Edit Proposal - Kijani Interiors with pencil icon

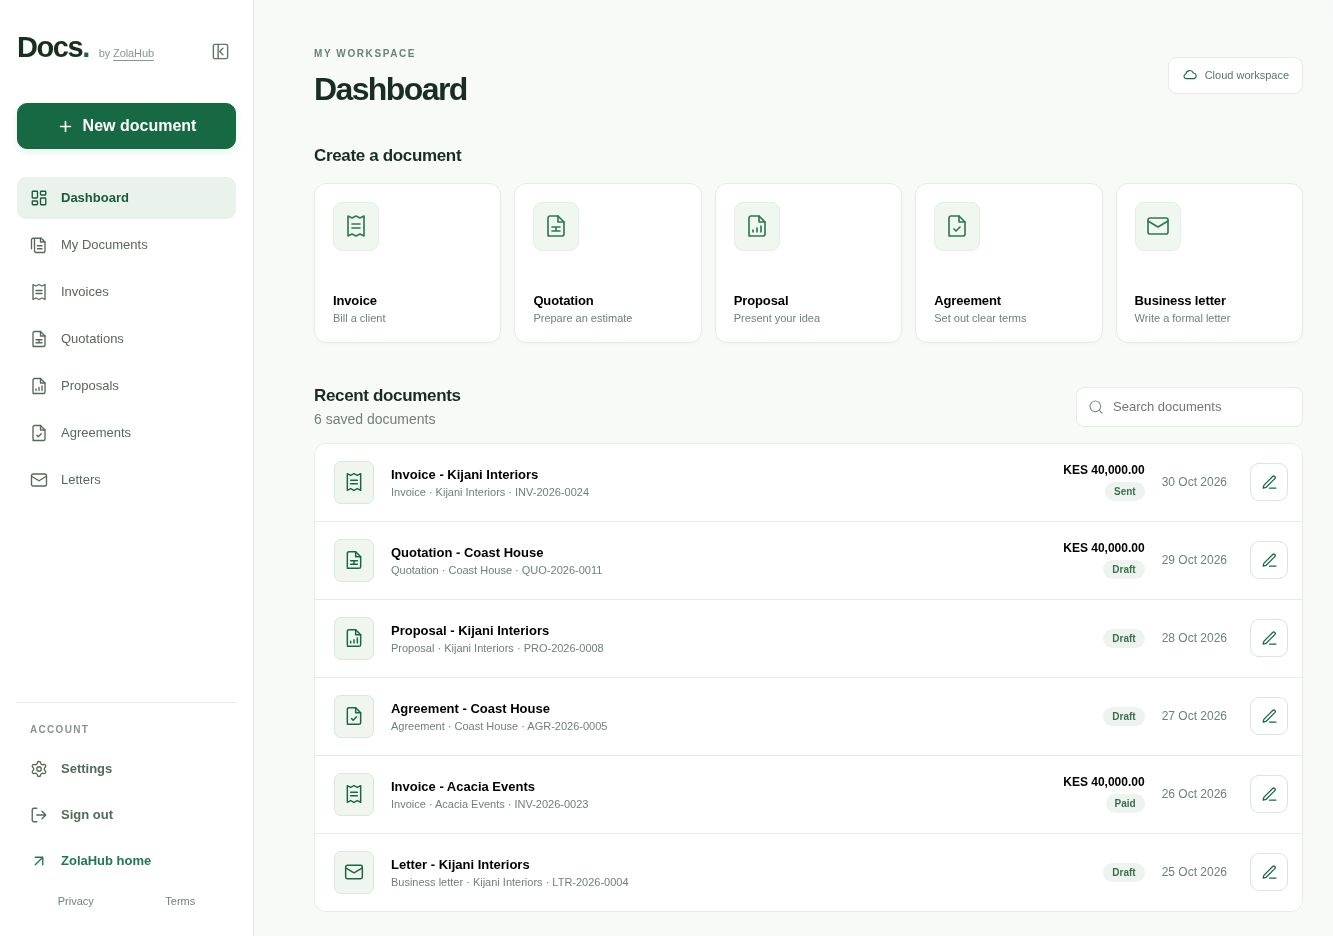[x=1269, y=638]
